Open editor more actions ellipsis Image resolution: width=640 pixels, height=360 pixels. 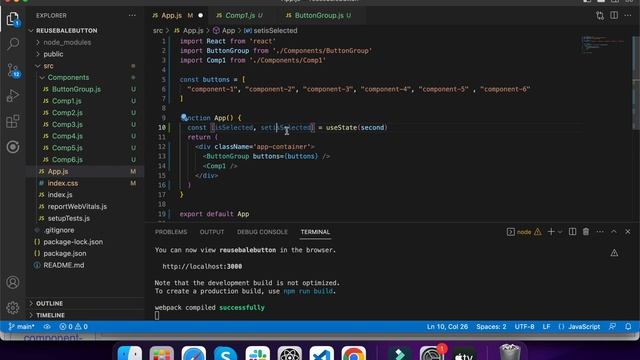[x=628, y=16]
